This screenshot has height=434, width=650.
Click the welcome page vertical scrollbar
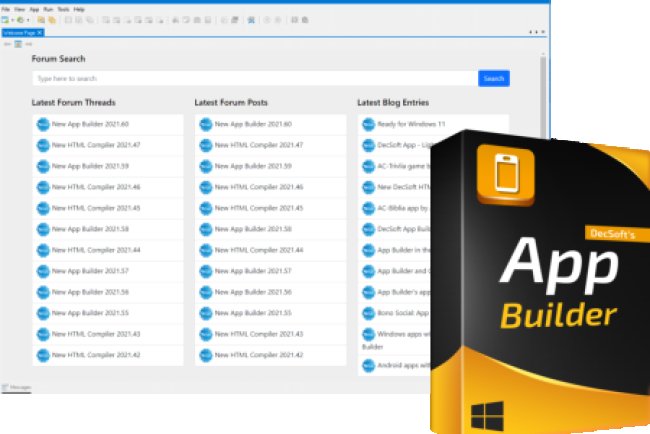point(543,95)
